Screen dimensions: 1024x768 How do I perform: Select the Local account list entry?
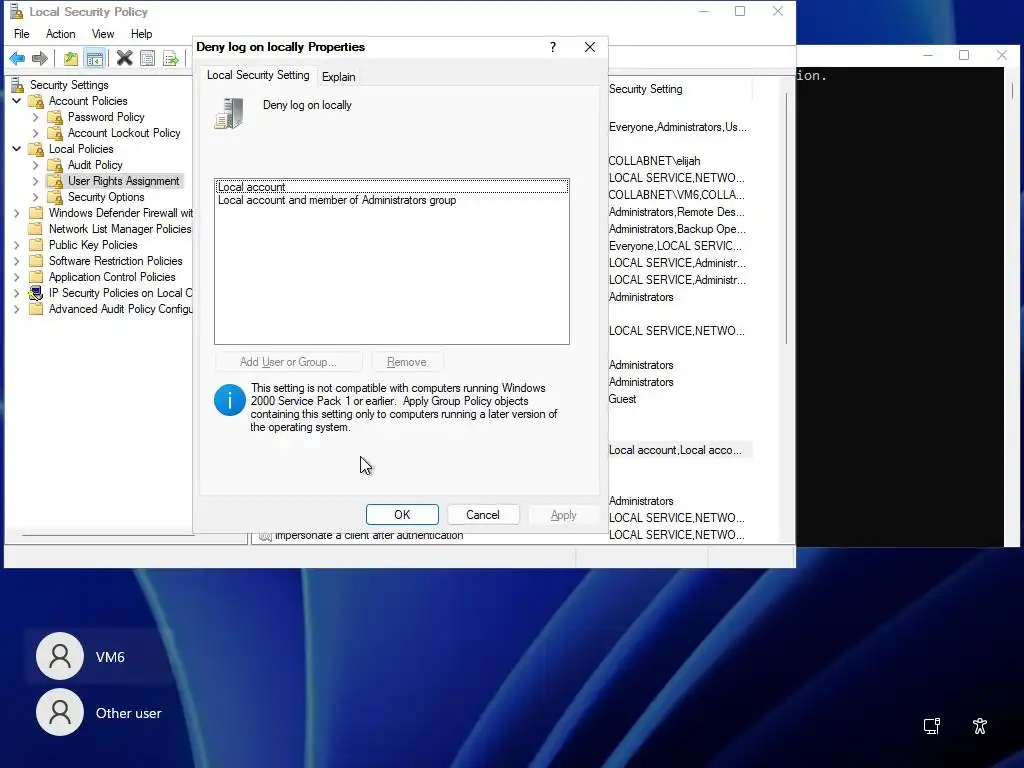coord(392,187)
